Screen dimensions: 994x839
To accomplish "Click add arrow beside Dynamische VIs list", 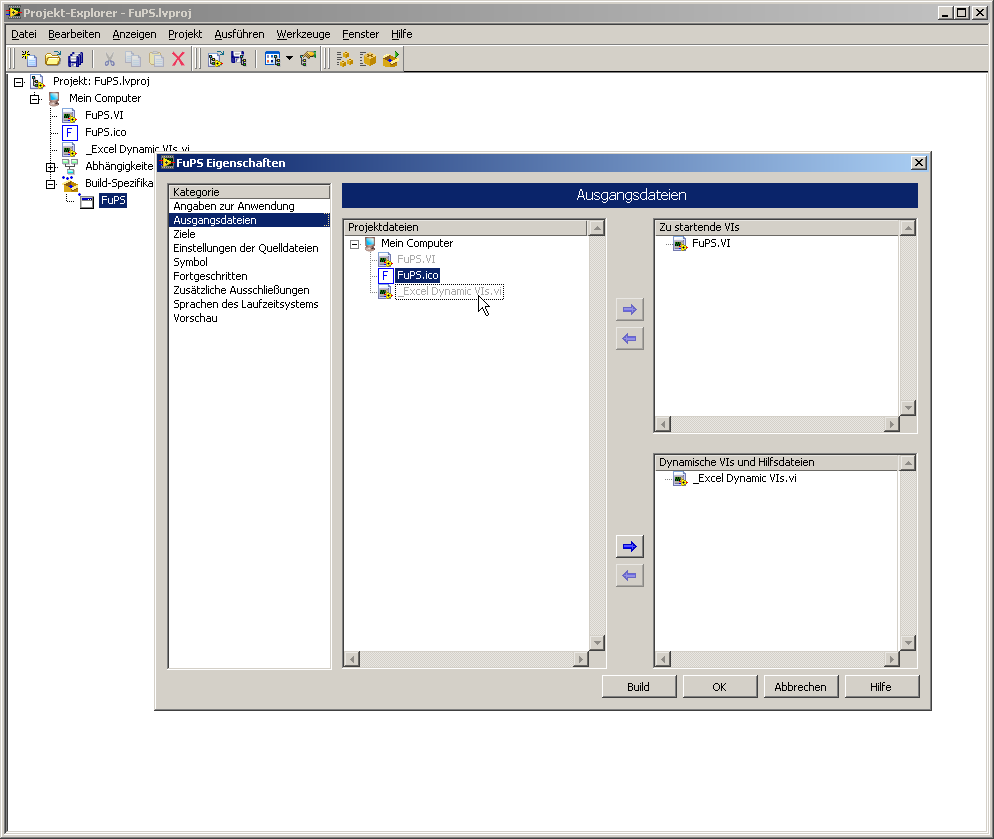I will 630,547.
